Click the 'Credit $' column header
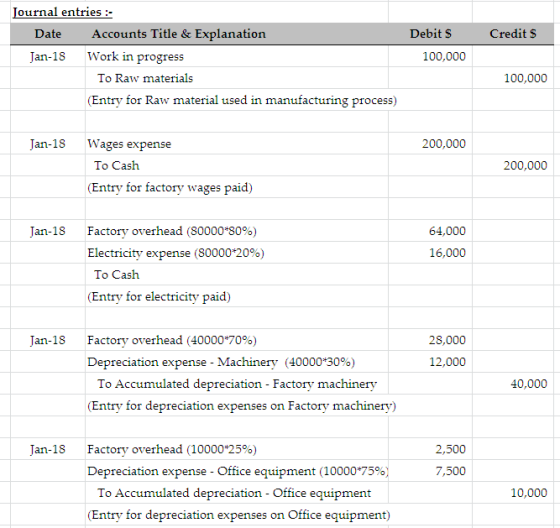 [x=513, y=34]
